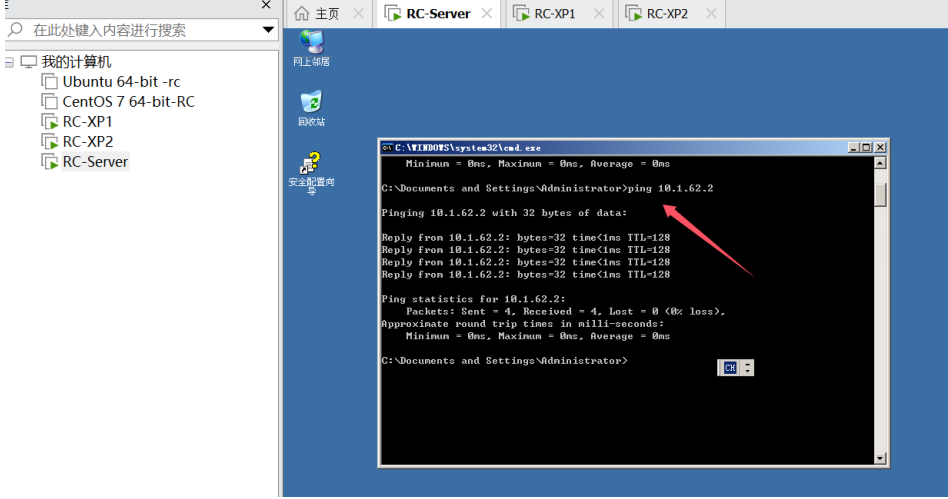The image size is (948, 499).
Task: Click the library search input field
Action: point(141,30)
